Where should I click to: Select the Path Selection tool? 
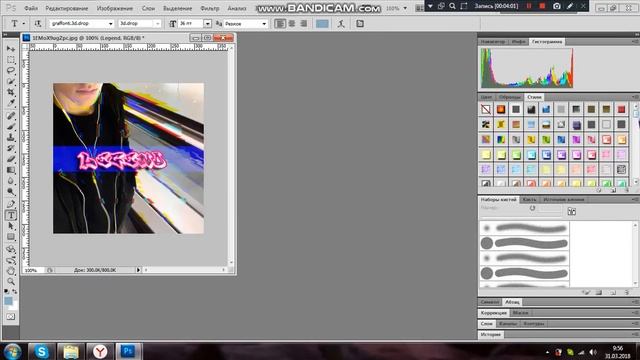point(11,226)
